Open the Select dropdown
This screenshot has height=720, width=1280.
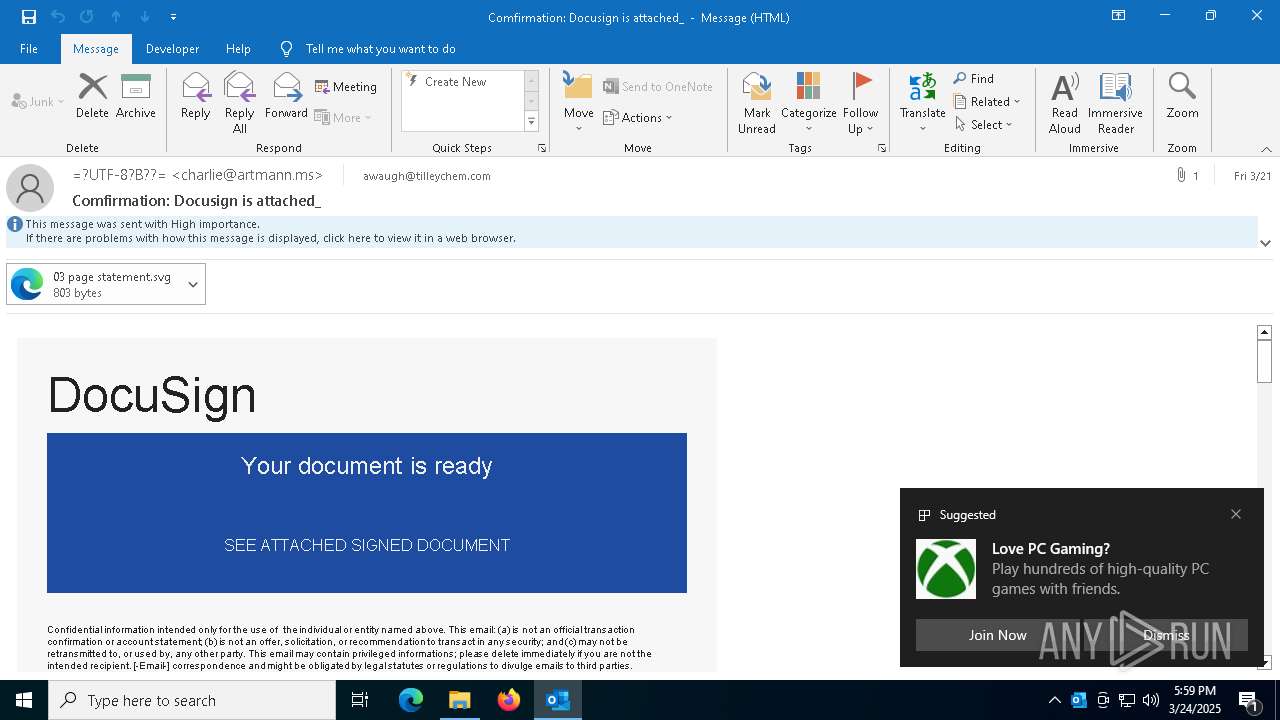click(x=984, y=125)
